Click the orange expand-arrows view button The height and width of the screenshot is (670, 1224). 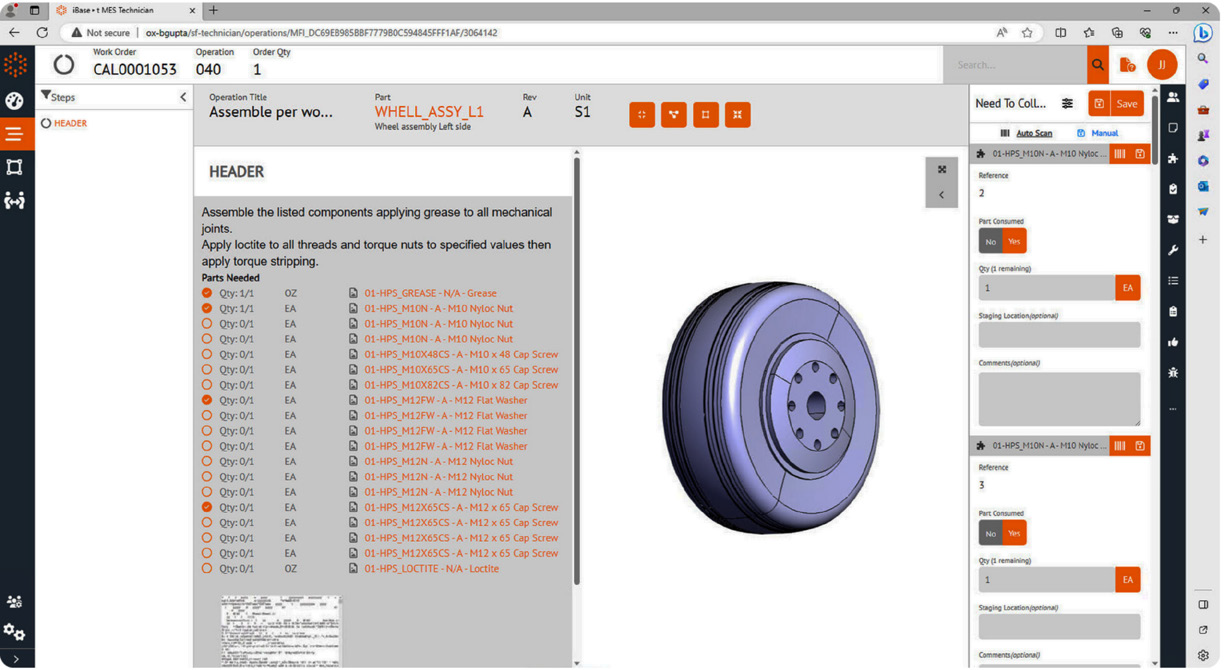[738, 115]
